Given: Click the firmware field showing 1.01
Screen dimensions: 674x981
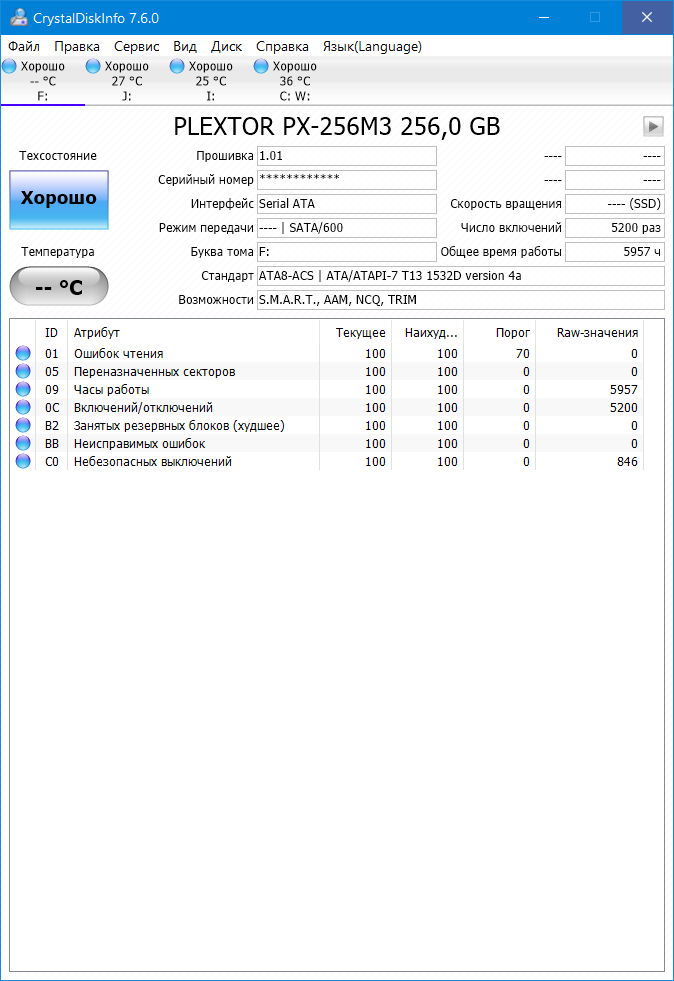Looking at the screenshot, I should point(347,156).
